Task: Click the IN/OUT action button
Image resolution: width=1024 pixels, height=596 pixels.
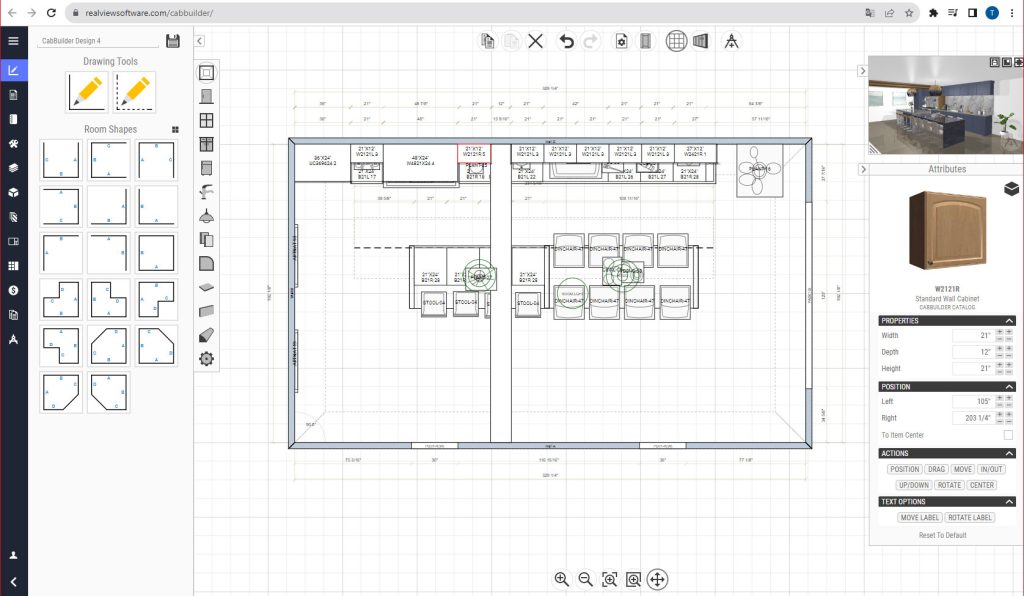Action: click(991, 469)
